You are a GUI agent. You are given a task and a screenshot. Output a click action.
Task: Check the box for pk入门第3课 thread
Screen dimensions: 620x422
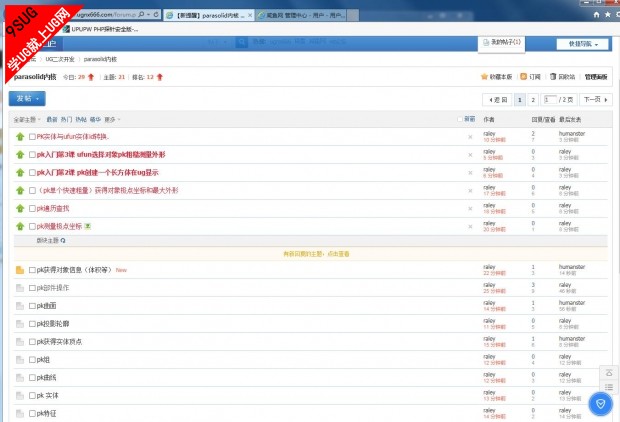(32, 155)
